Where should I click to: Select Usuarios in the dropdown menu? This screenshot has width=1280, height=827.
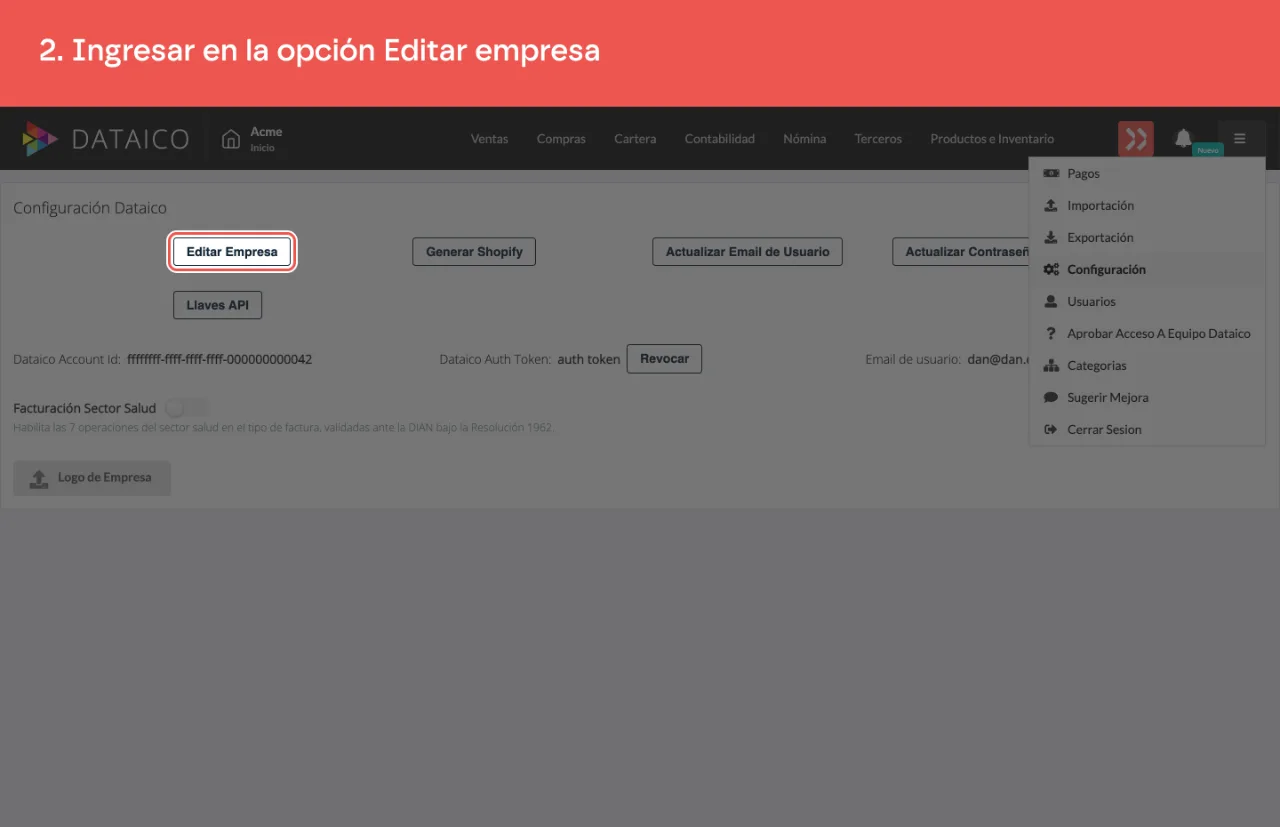(1147, 301)
